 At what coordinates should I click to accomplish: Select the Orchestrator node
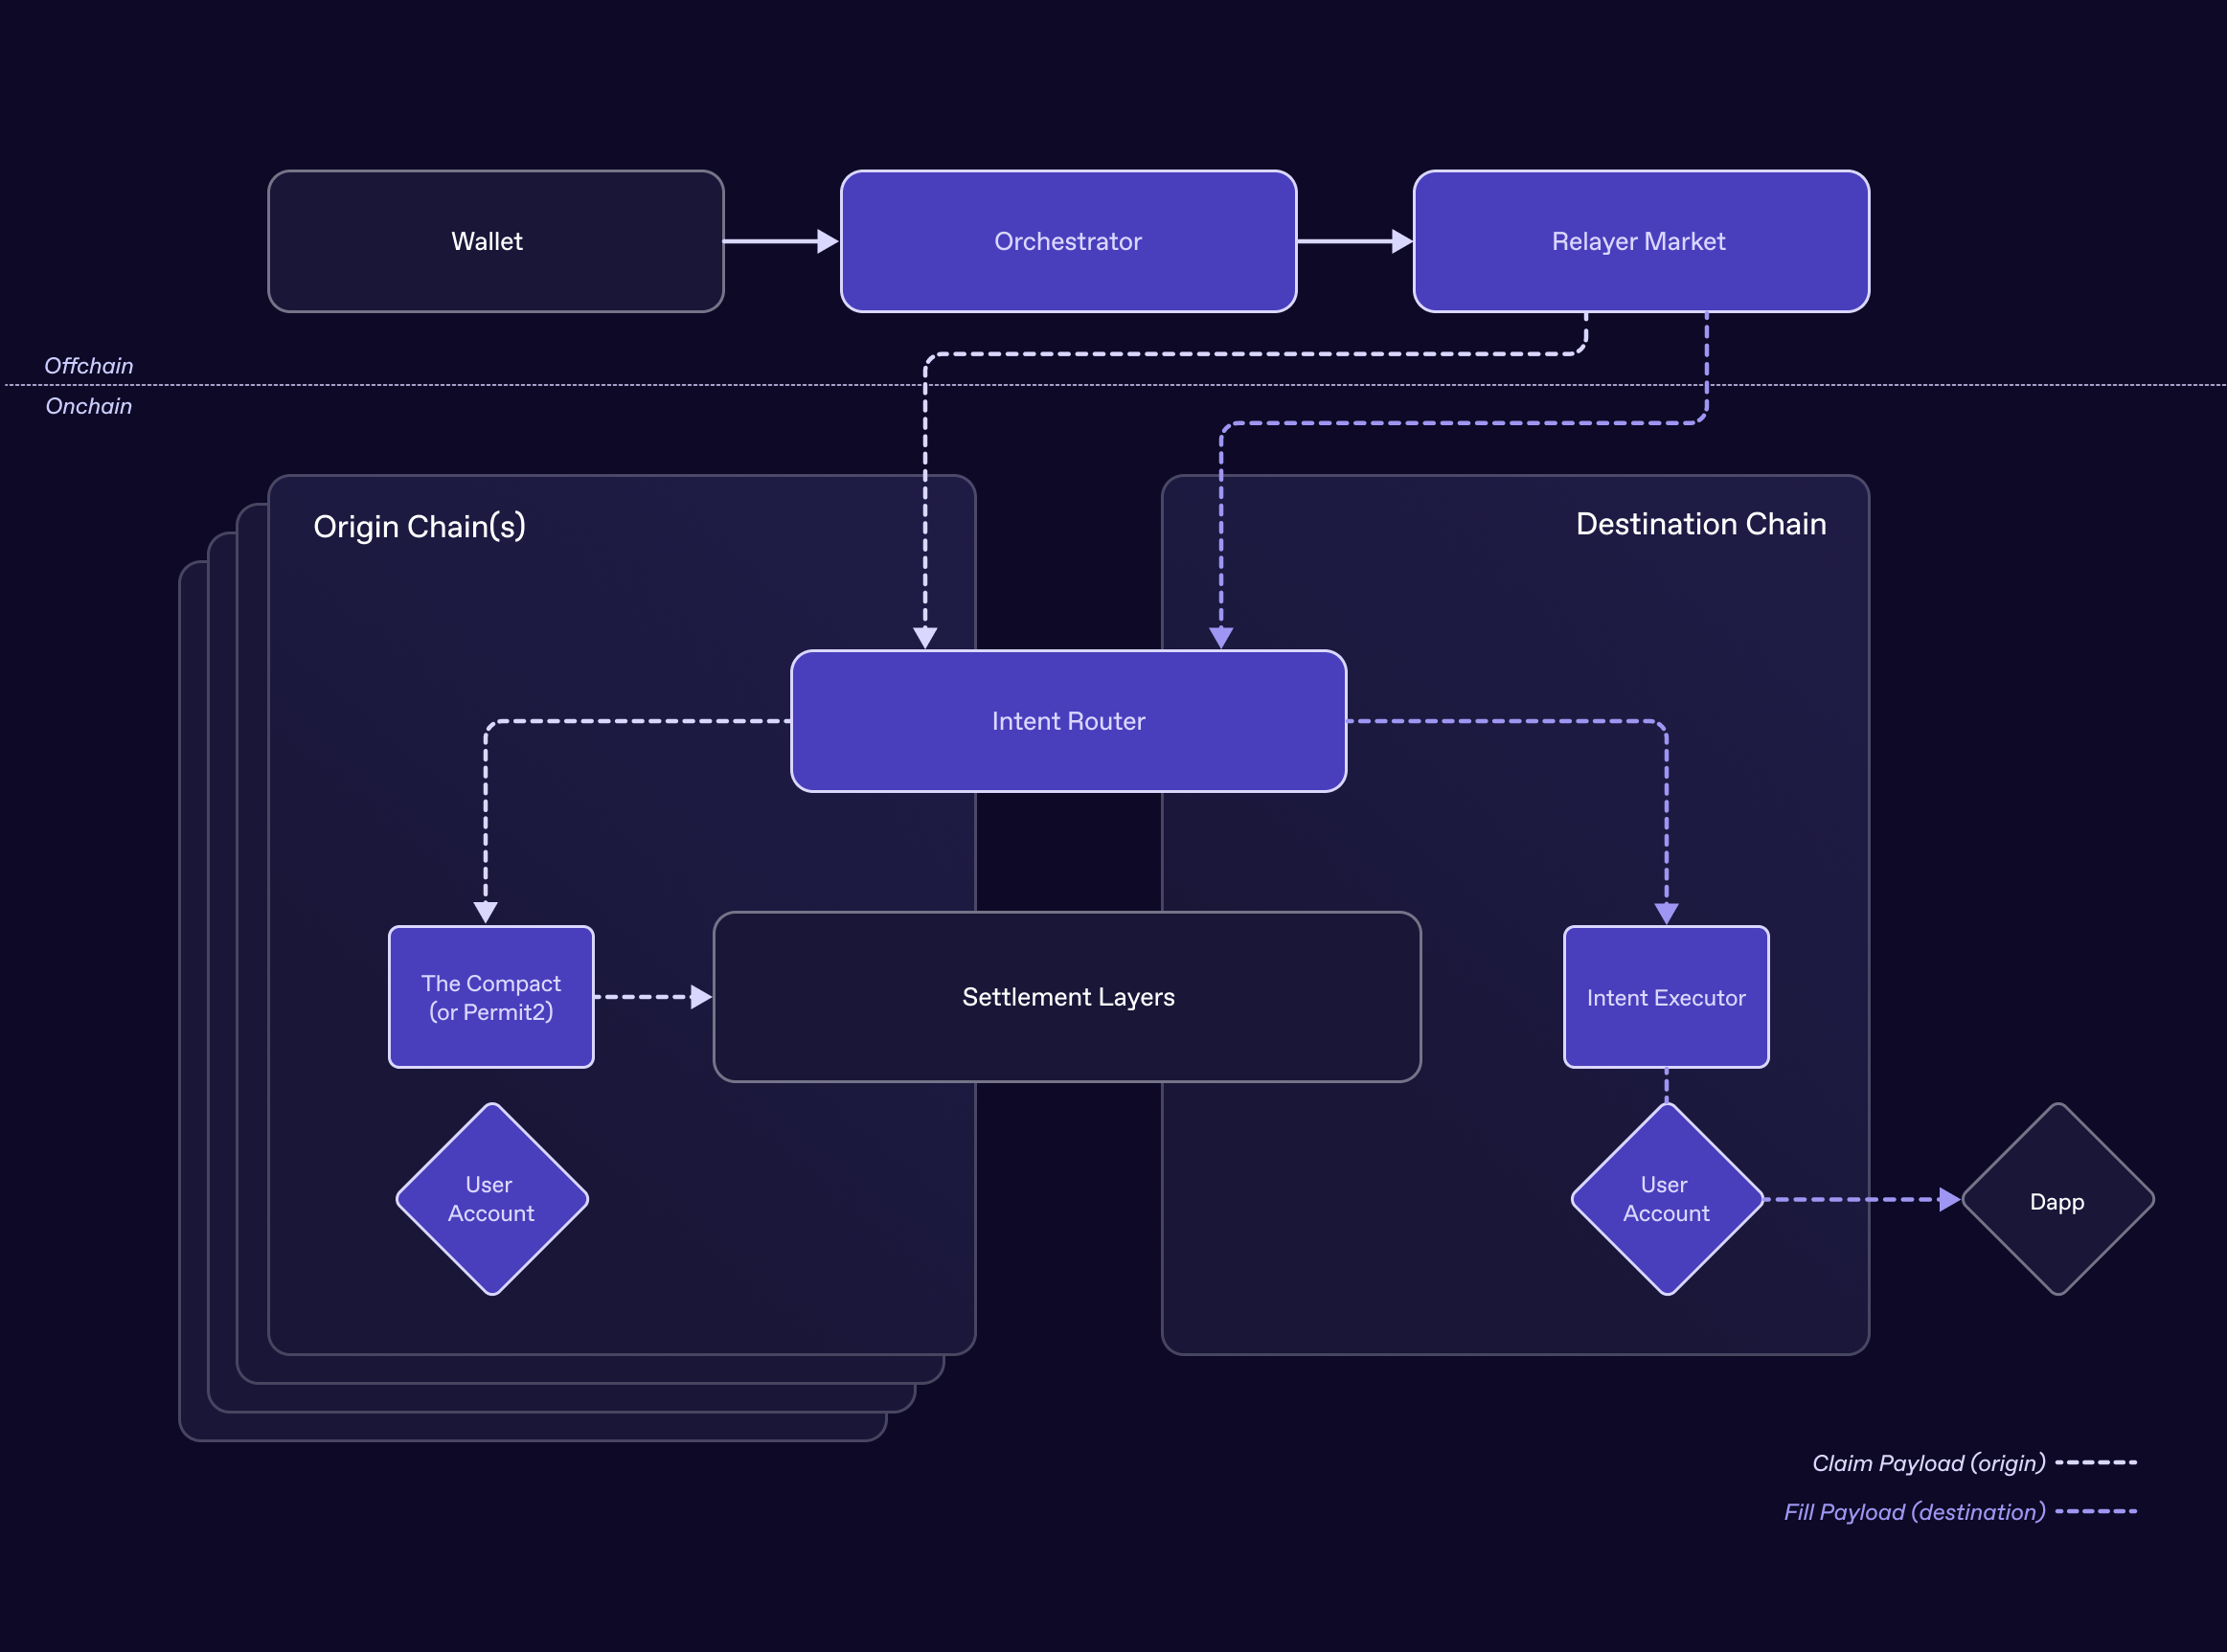[1068, 241]
